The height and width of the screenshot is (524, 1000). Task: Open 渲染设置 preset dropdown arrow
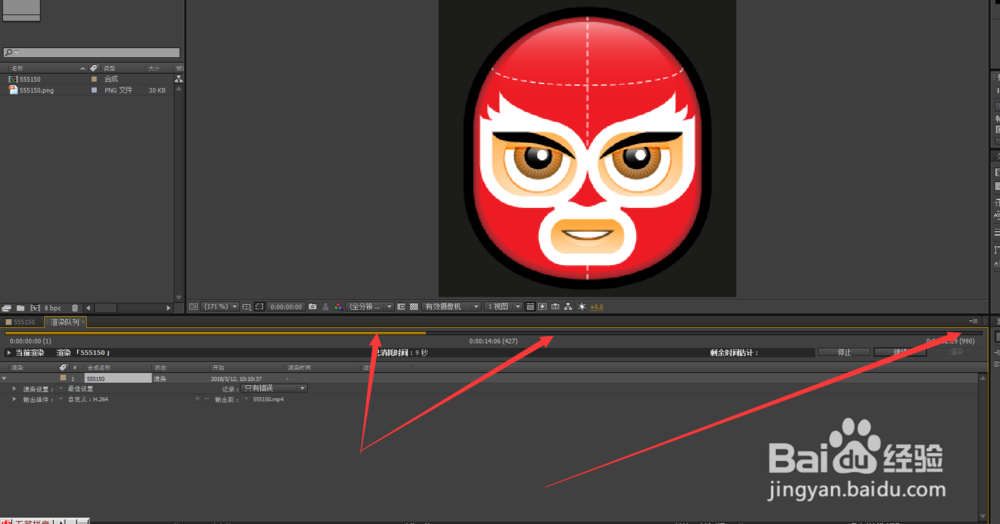pos(61,389)
